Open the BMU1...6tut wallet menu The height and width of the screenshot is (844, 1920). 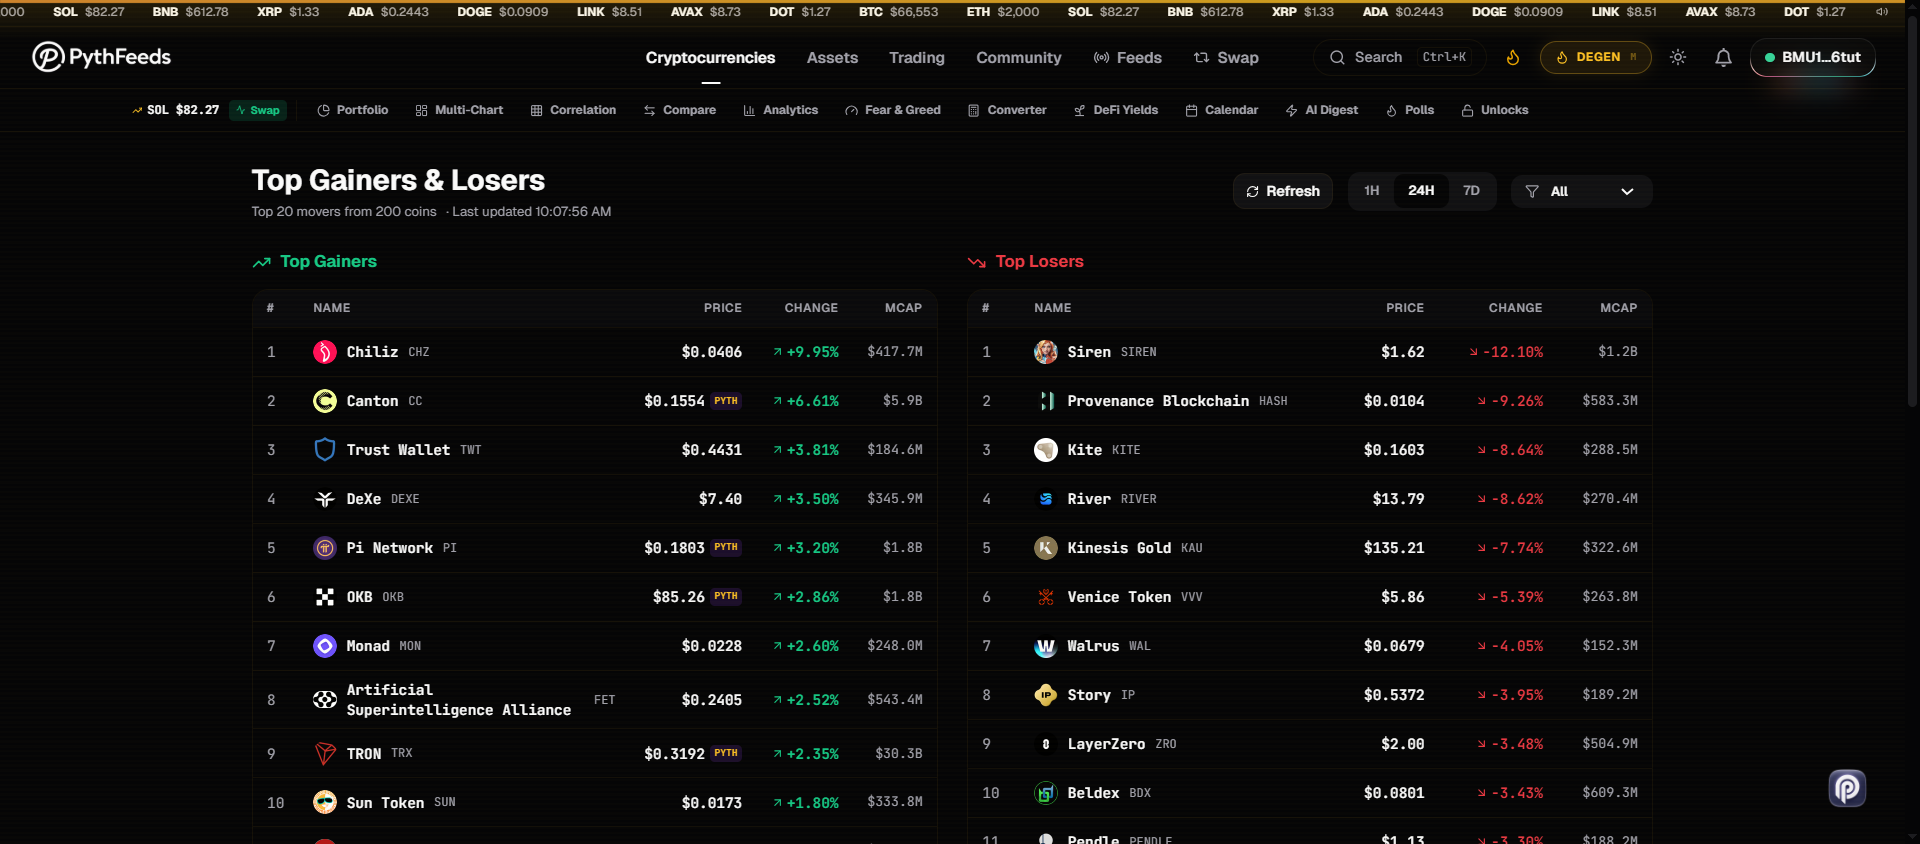tap(1812, 58)
